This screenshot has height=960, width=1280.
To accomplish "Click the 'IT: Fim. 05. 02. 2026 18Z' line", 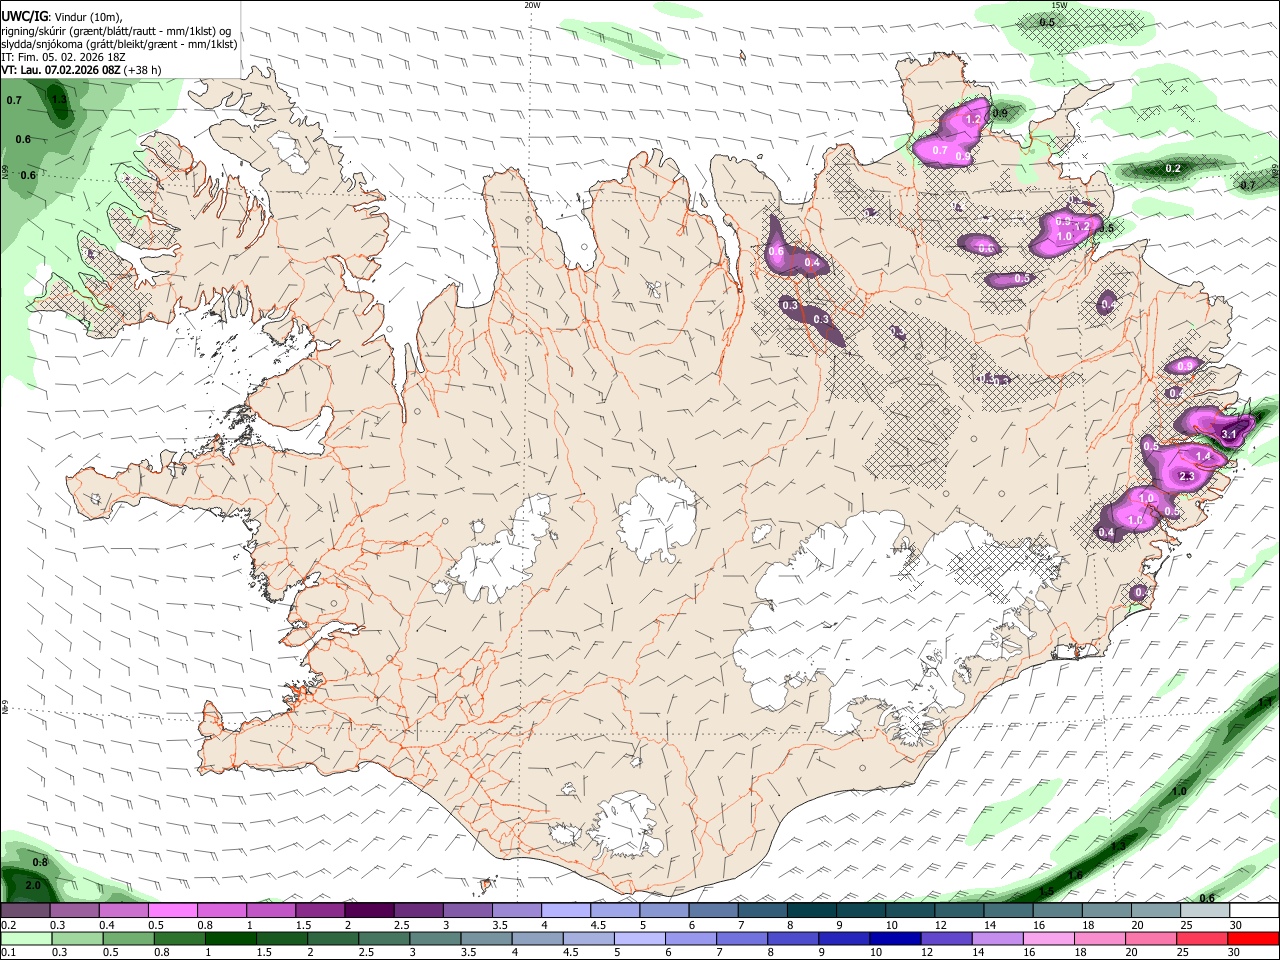I will [63, 57].
